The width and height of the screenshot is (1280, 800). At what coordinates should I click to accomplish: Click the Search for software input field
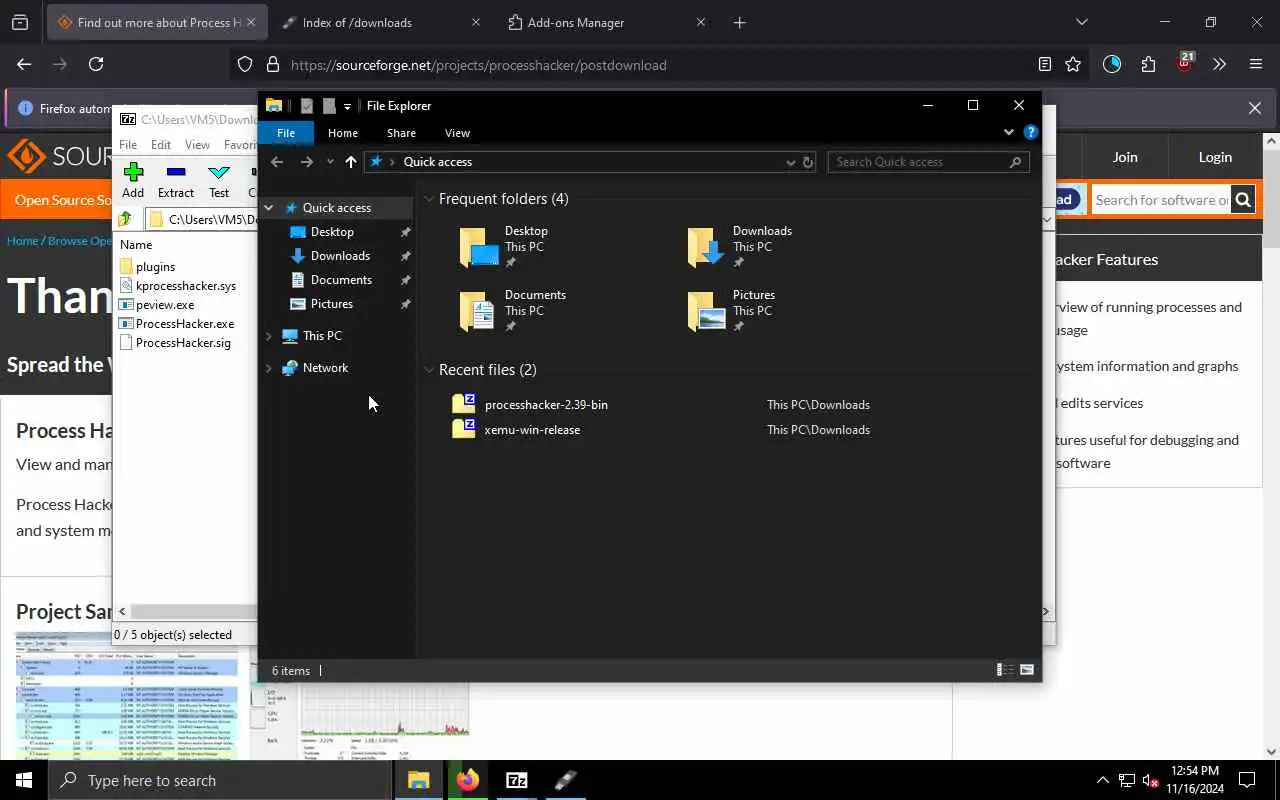pyautogui.click(x=1160, y=200)
